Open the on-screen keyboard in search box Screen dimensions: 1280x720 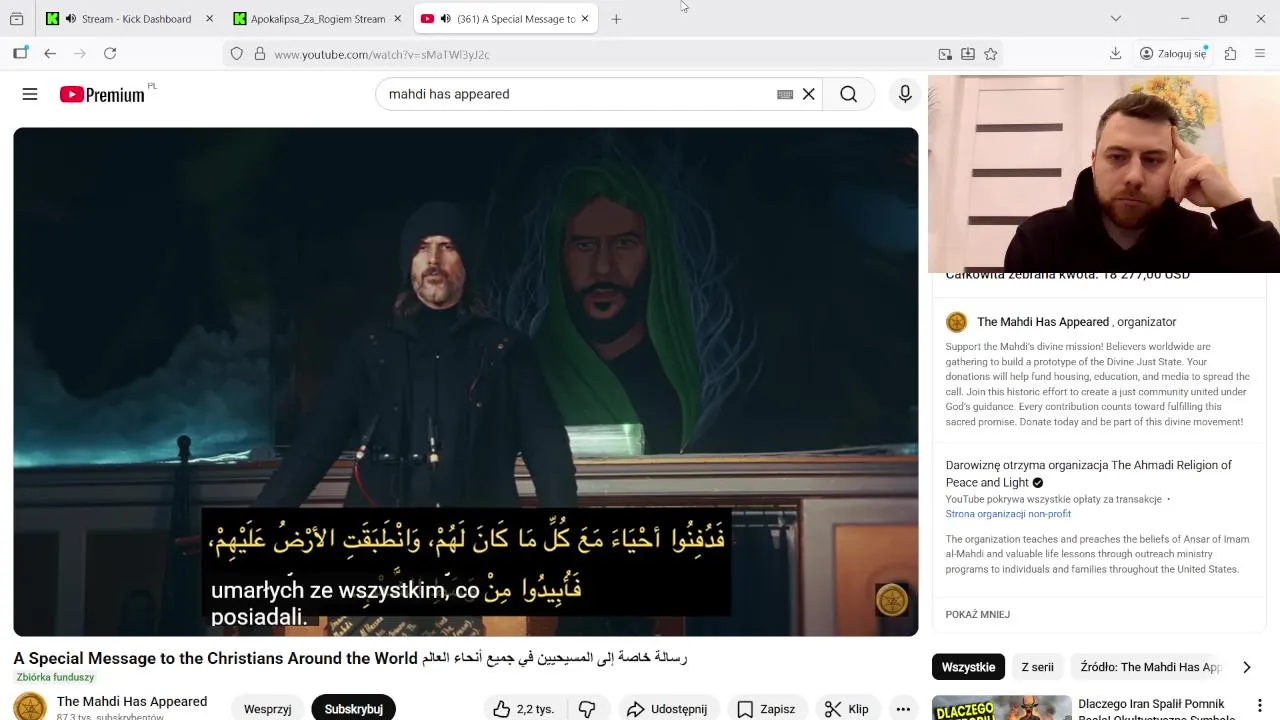pyautogui.click(x=785, y=94)
